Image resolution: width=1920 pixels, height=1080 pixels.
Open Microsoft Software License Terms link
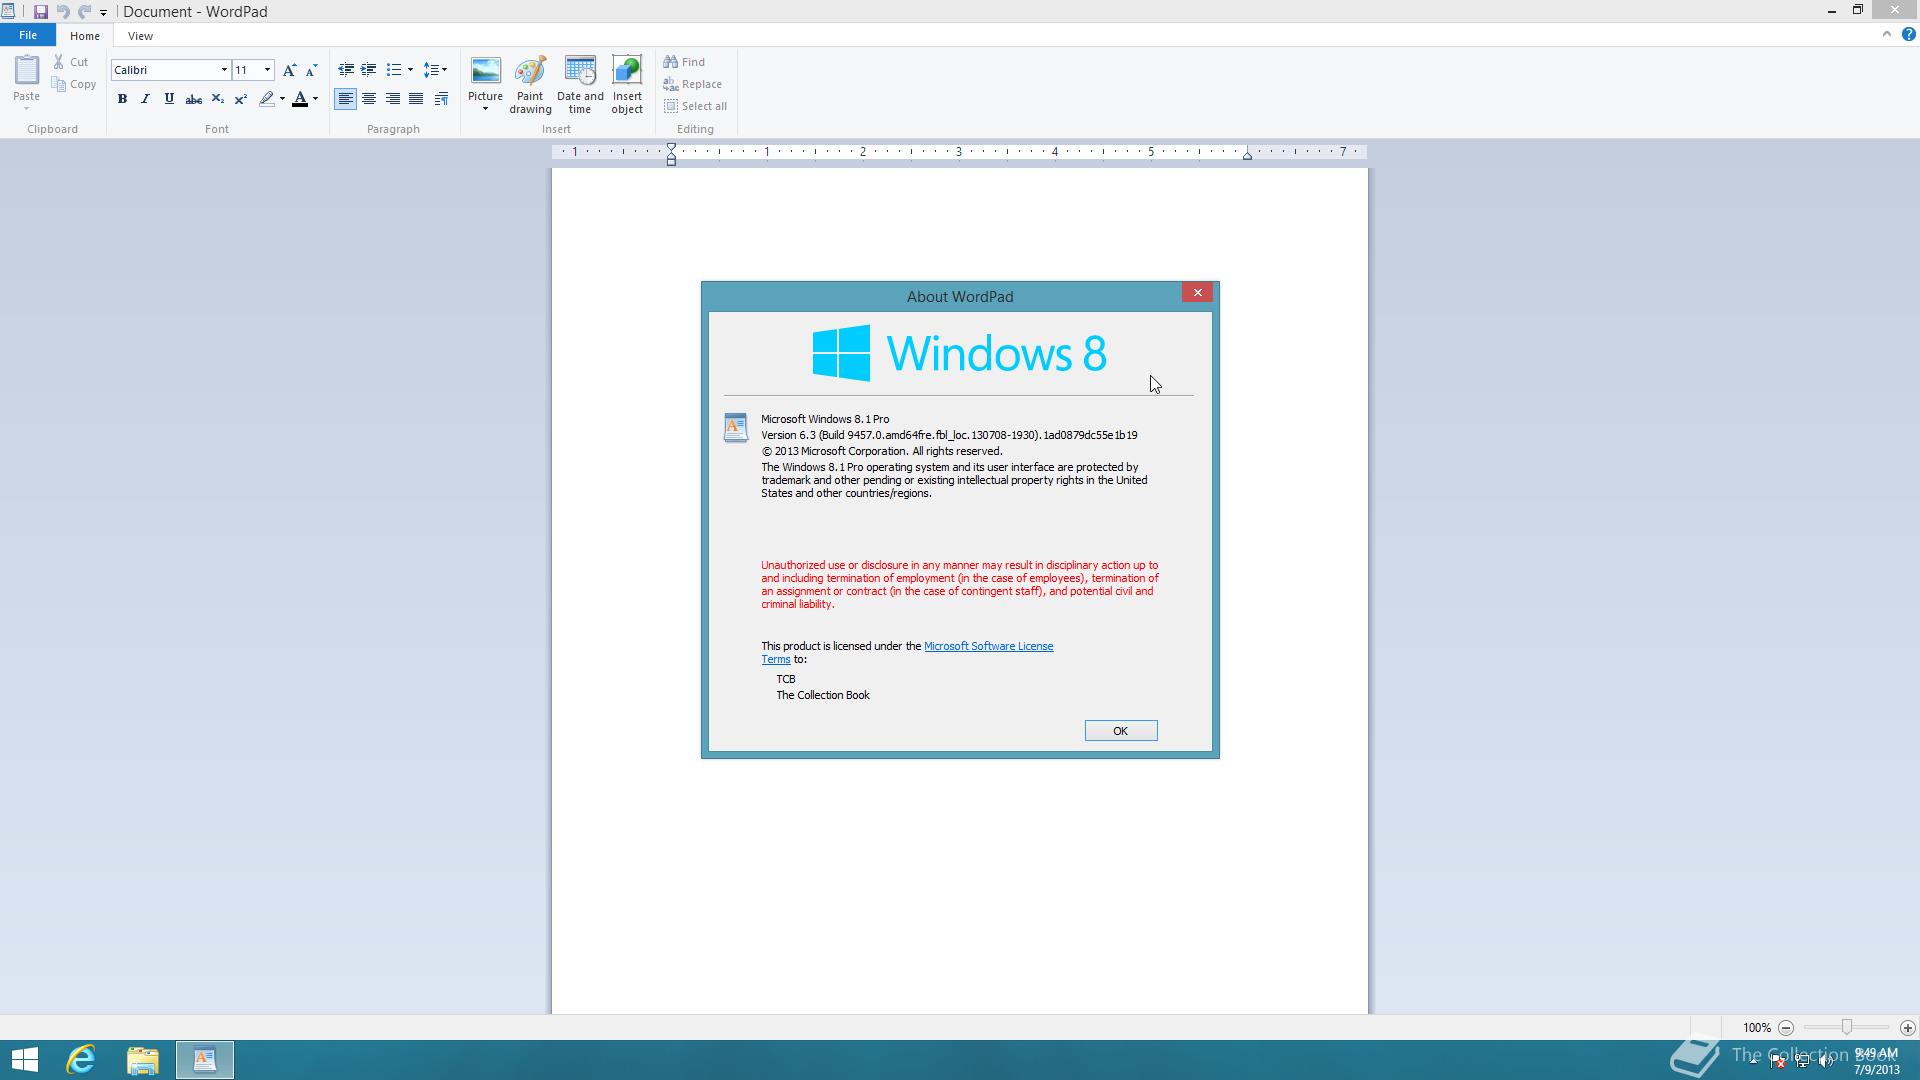click(988, 646)
